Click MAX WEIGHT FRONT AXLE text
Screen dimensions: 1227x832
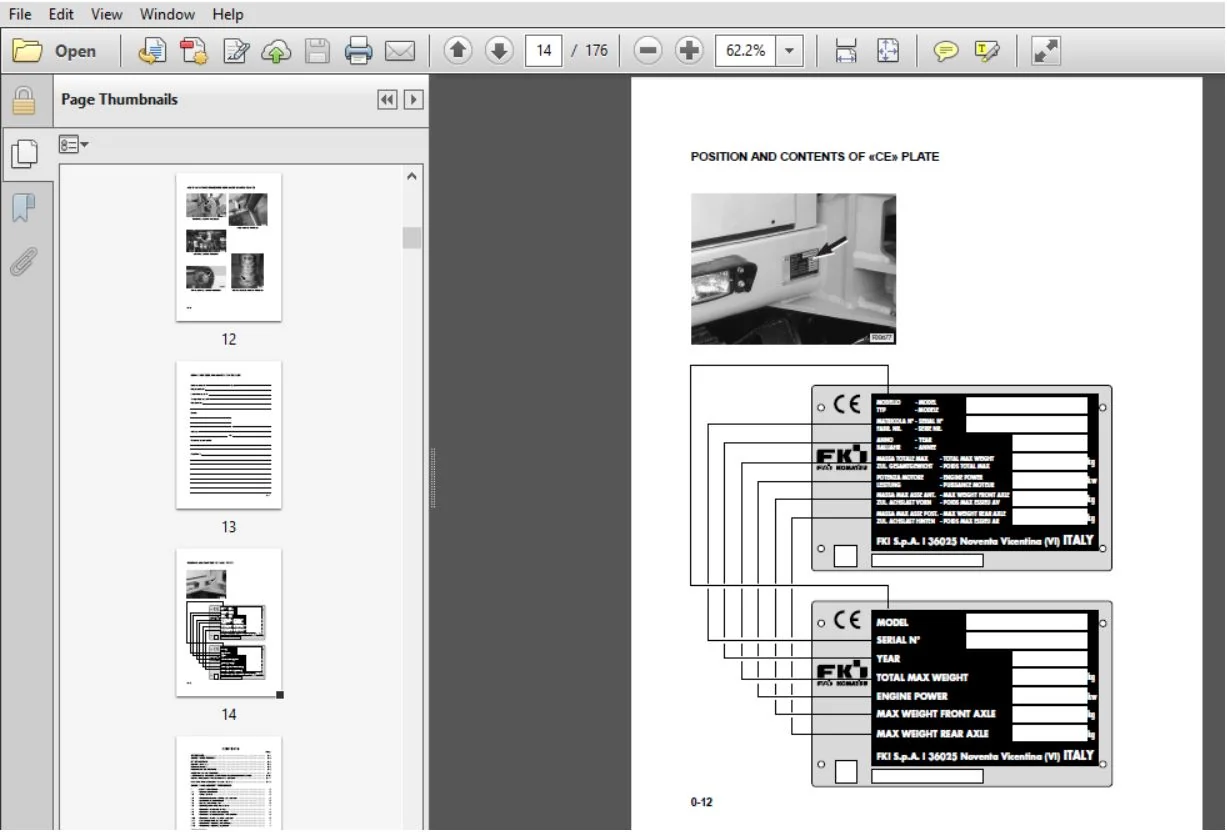936,714
